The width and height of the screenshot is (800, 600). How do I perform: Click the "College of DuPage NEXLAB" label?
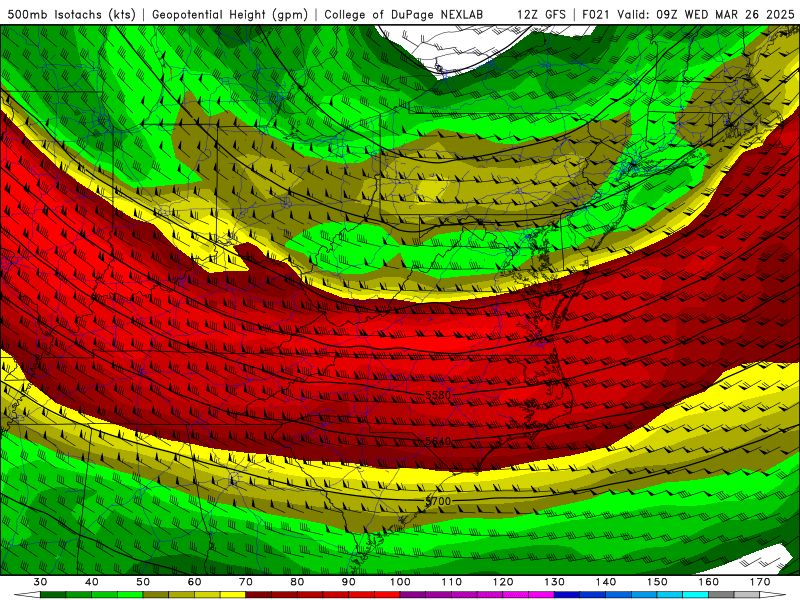[x=403, y=14]
